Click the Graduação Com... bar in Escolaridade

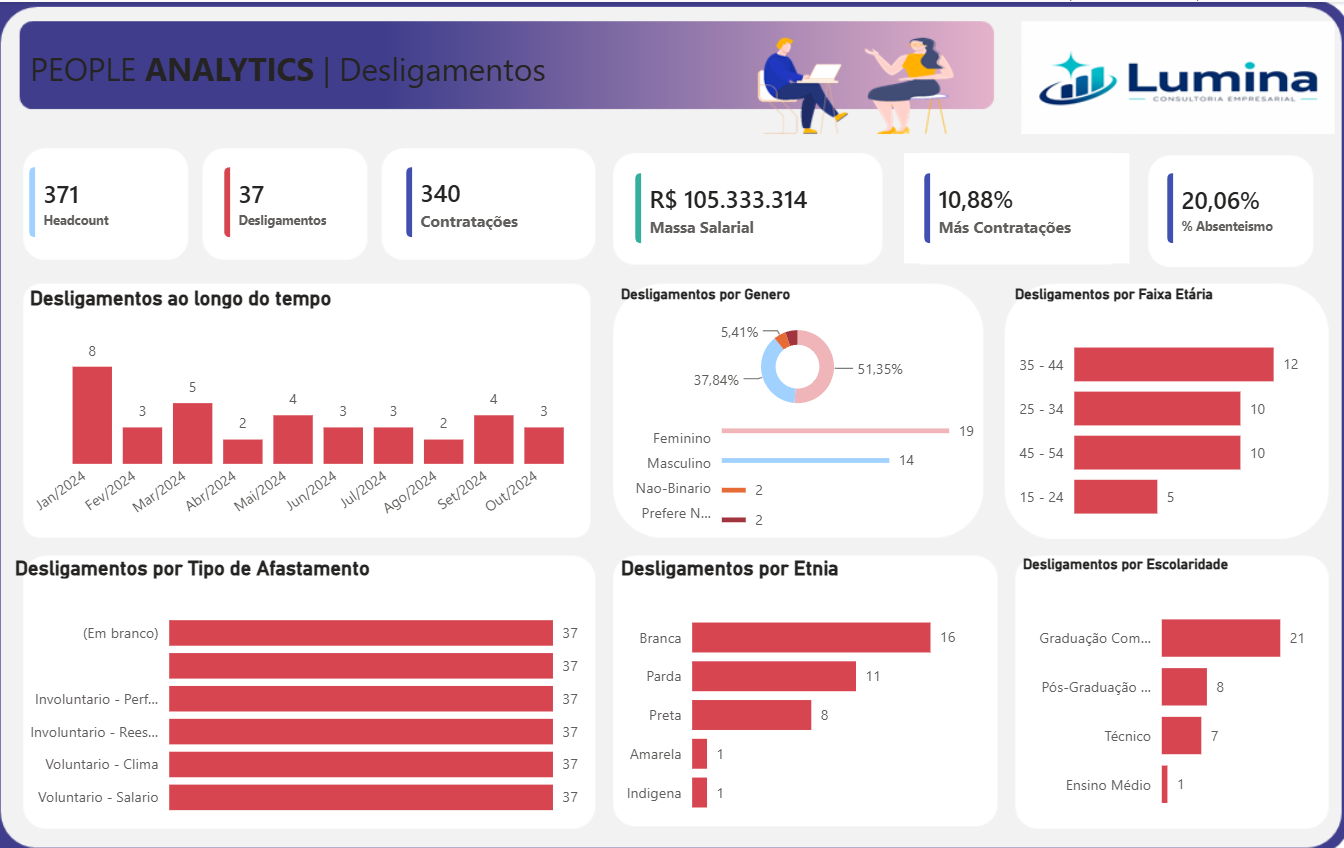coord(1221,638)
